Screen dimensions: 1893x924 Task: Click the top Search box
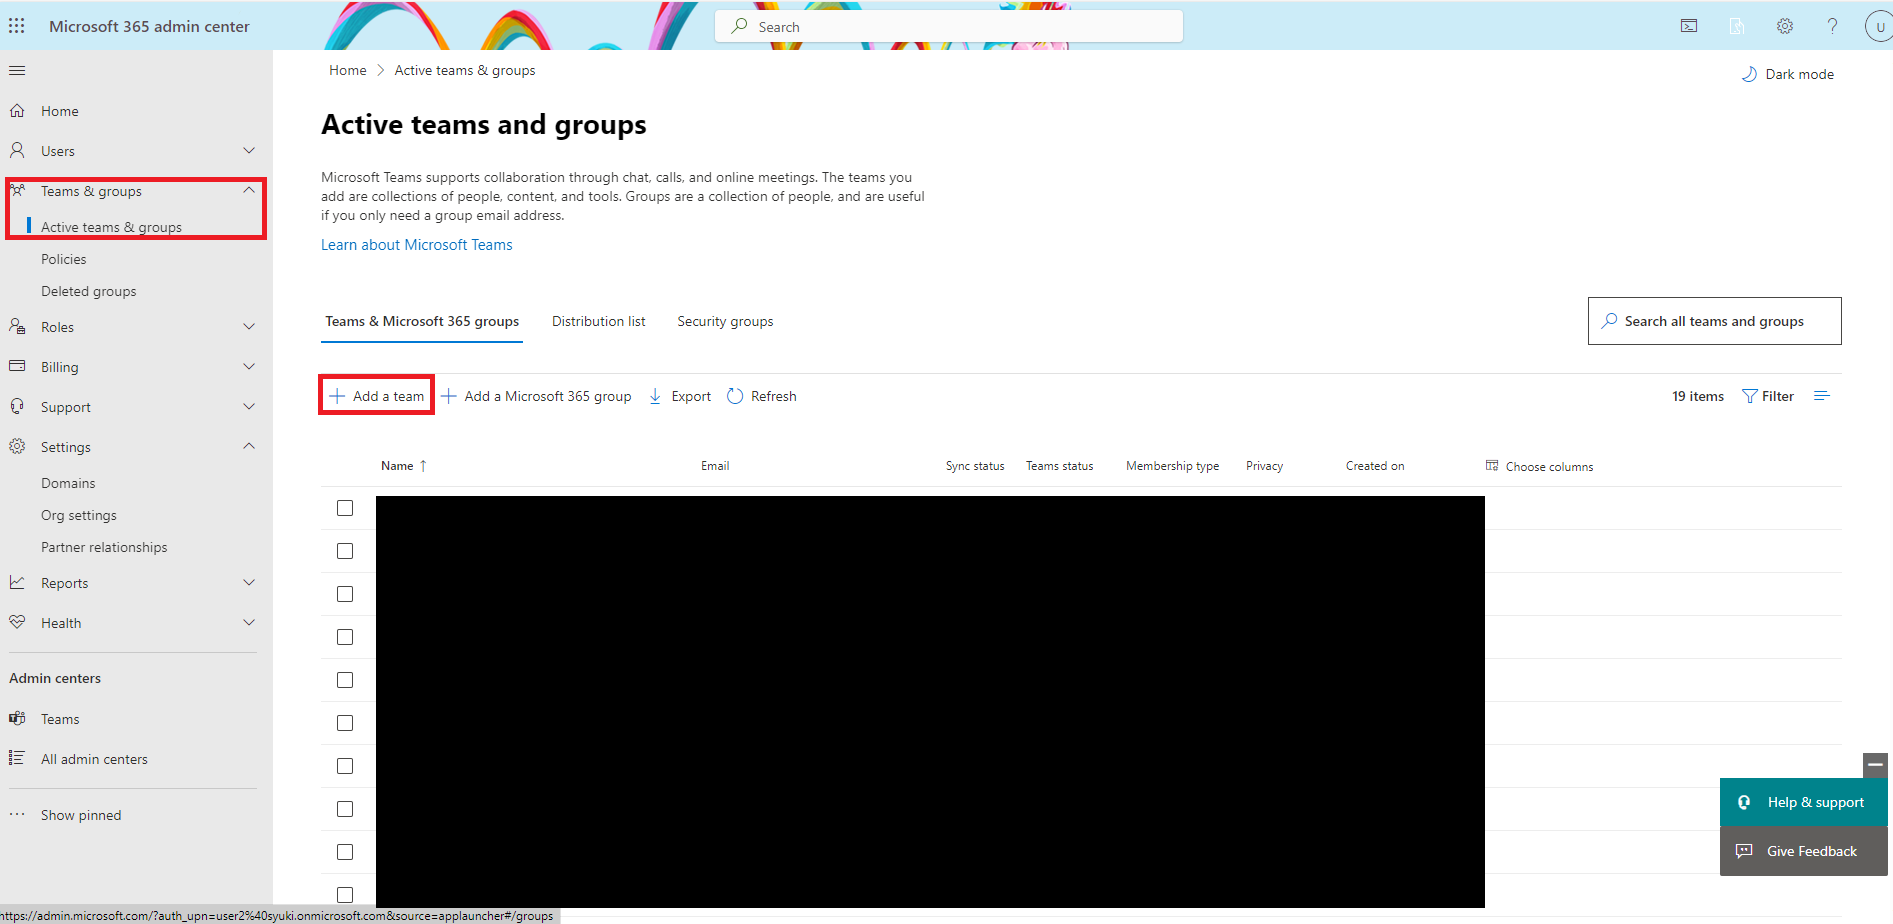click(949, 27)
